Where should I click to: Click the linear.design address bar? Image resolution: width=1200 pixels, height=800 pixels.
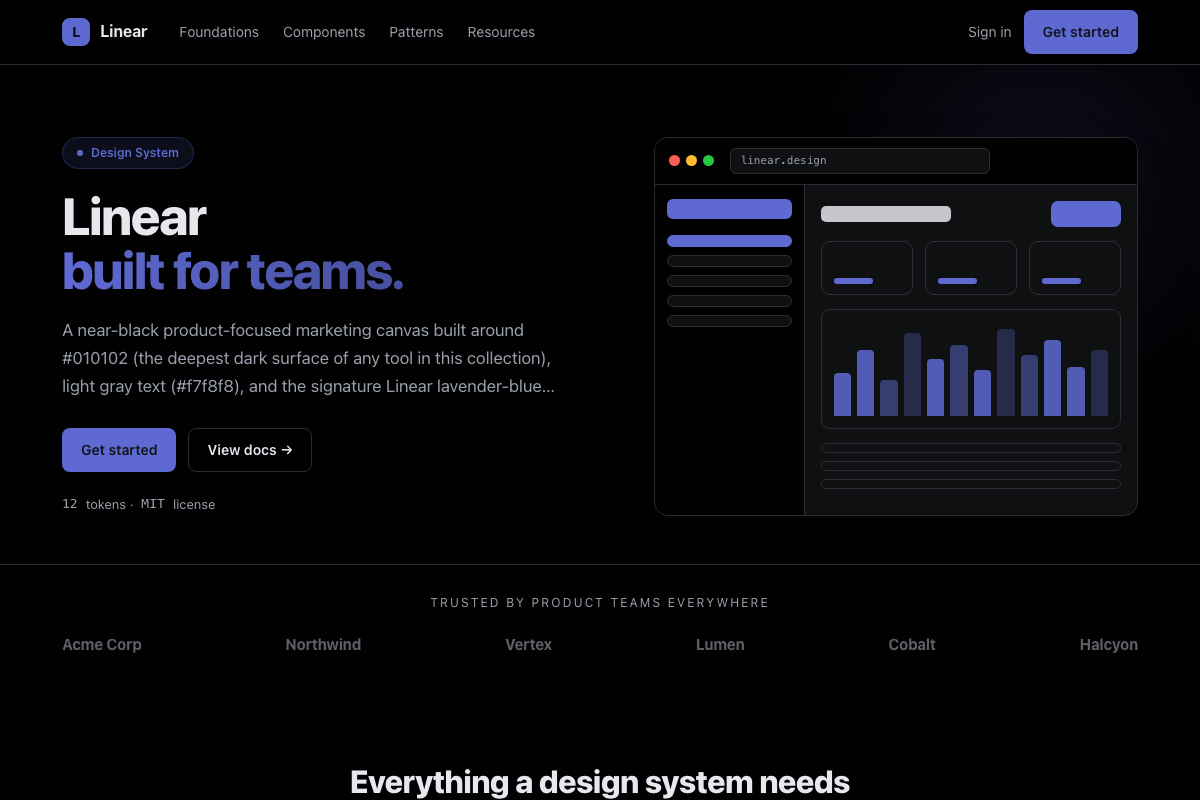[x=860, y=161]
